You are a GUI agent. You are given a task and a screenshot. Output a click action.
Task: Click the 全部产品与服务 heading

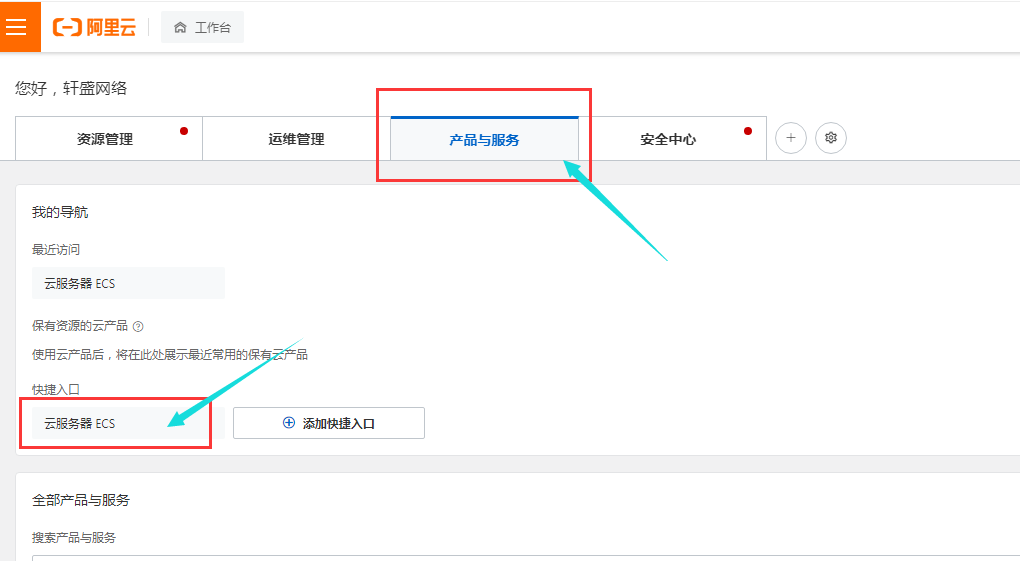click(x=81, y=500)
